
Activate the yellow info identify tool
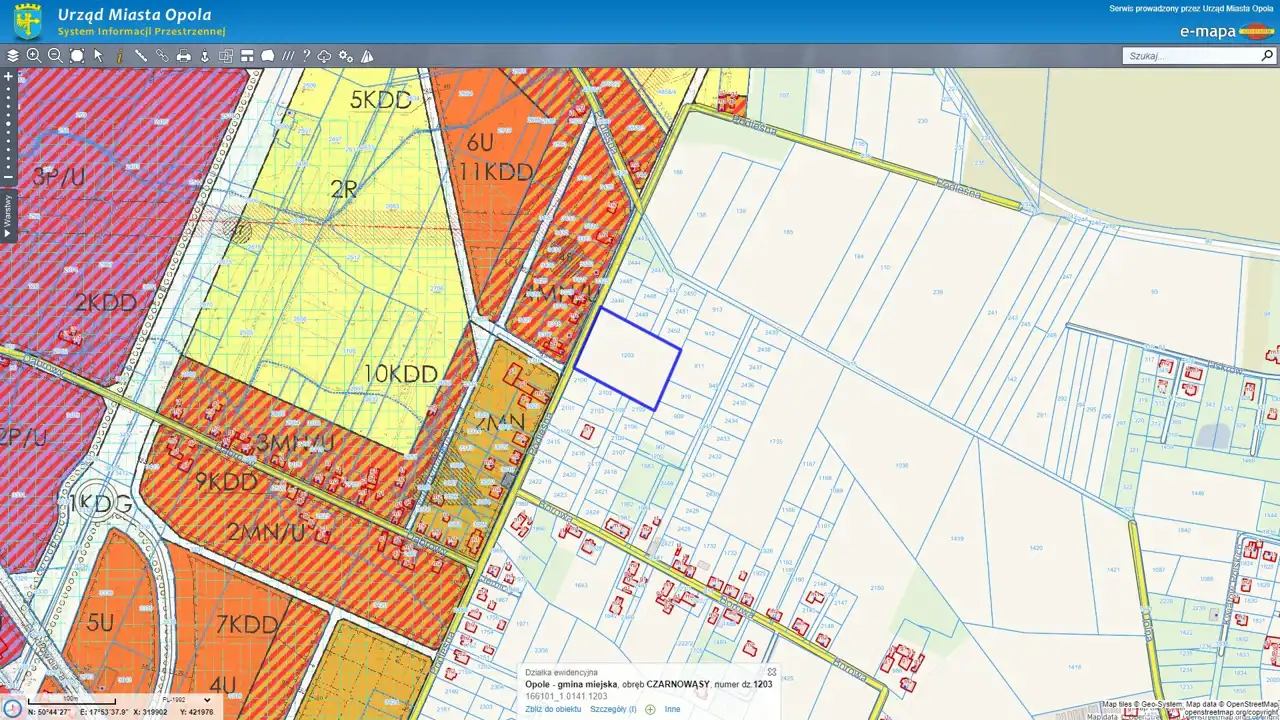point(119,56)
